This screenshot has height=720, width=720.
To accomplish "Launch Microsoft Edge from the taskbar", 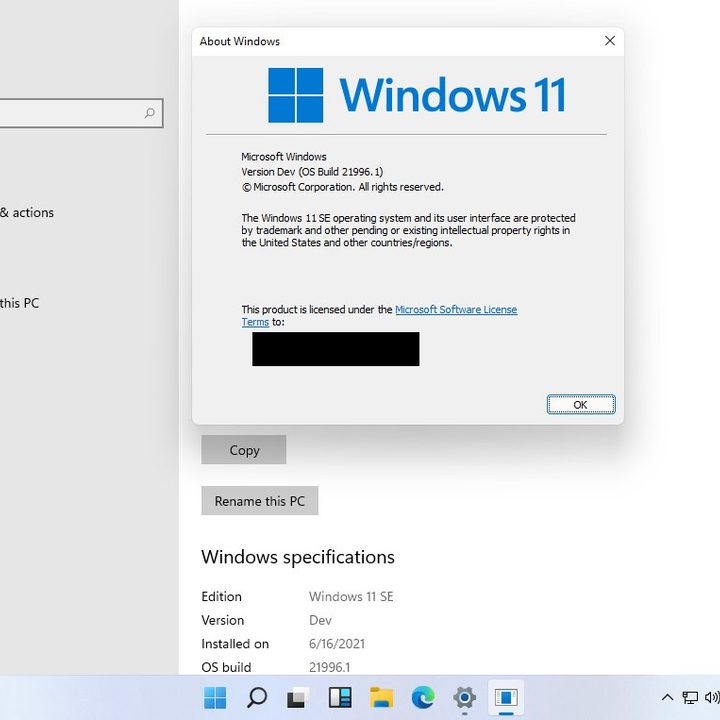I will [x=423, y=698].
